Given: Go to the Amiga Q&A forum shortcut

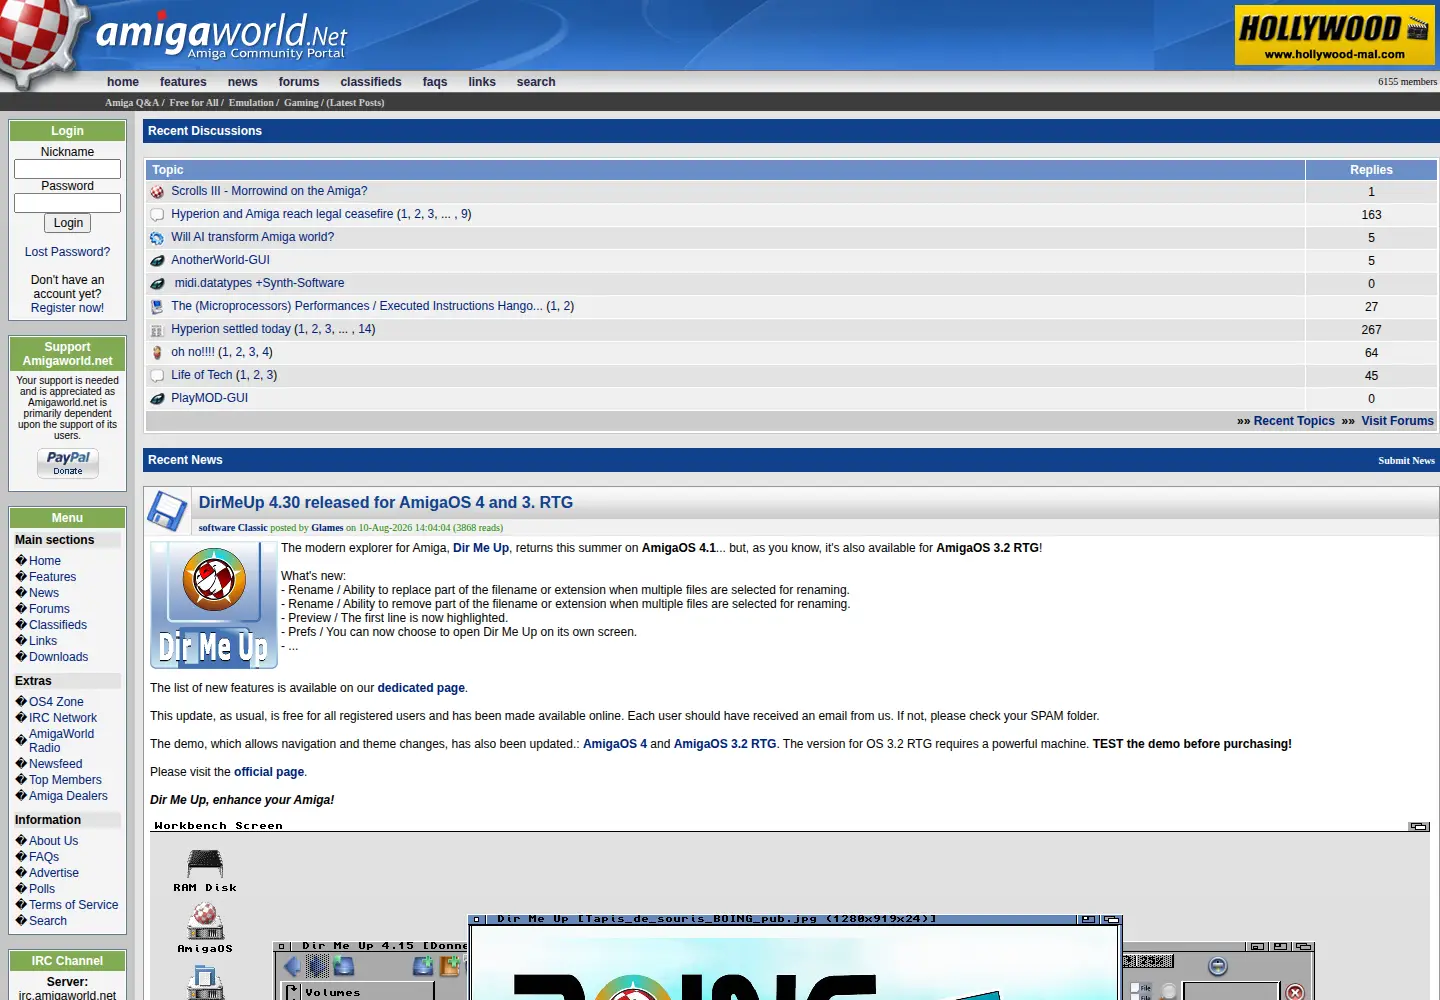Looking at the screenshot, I should (132, 103).
